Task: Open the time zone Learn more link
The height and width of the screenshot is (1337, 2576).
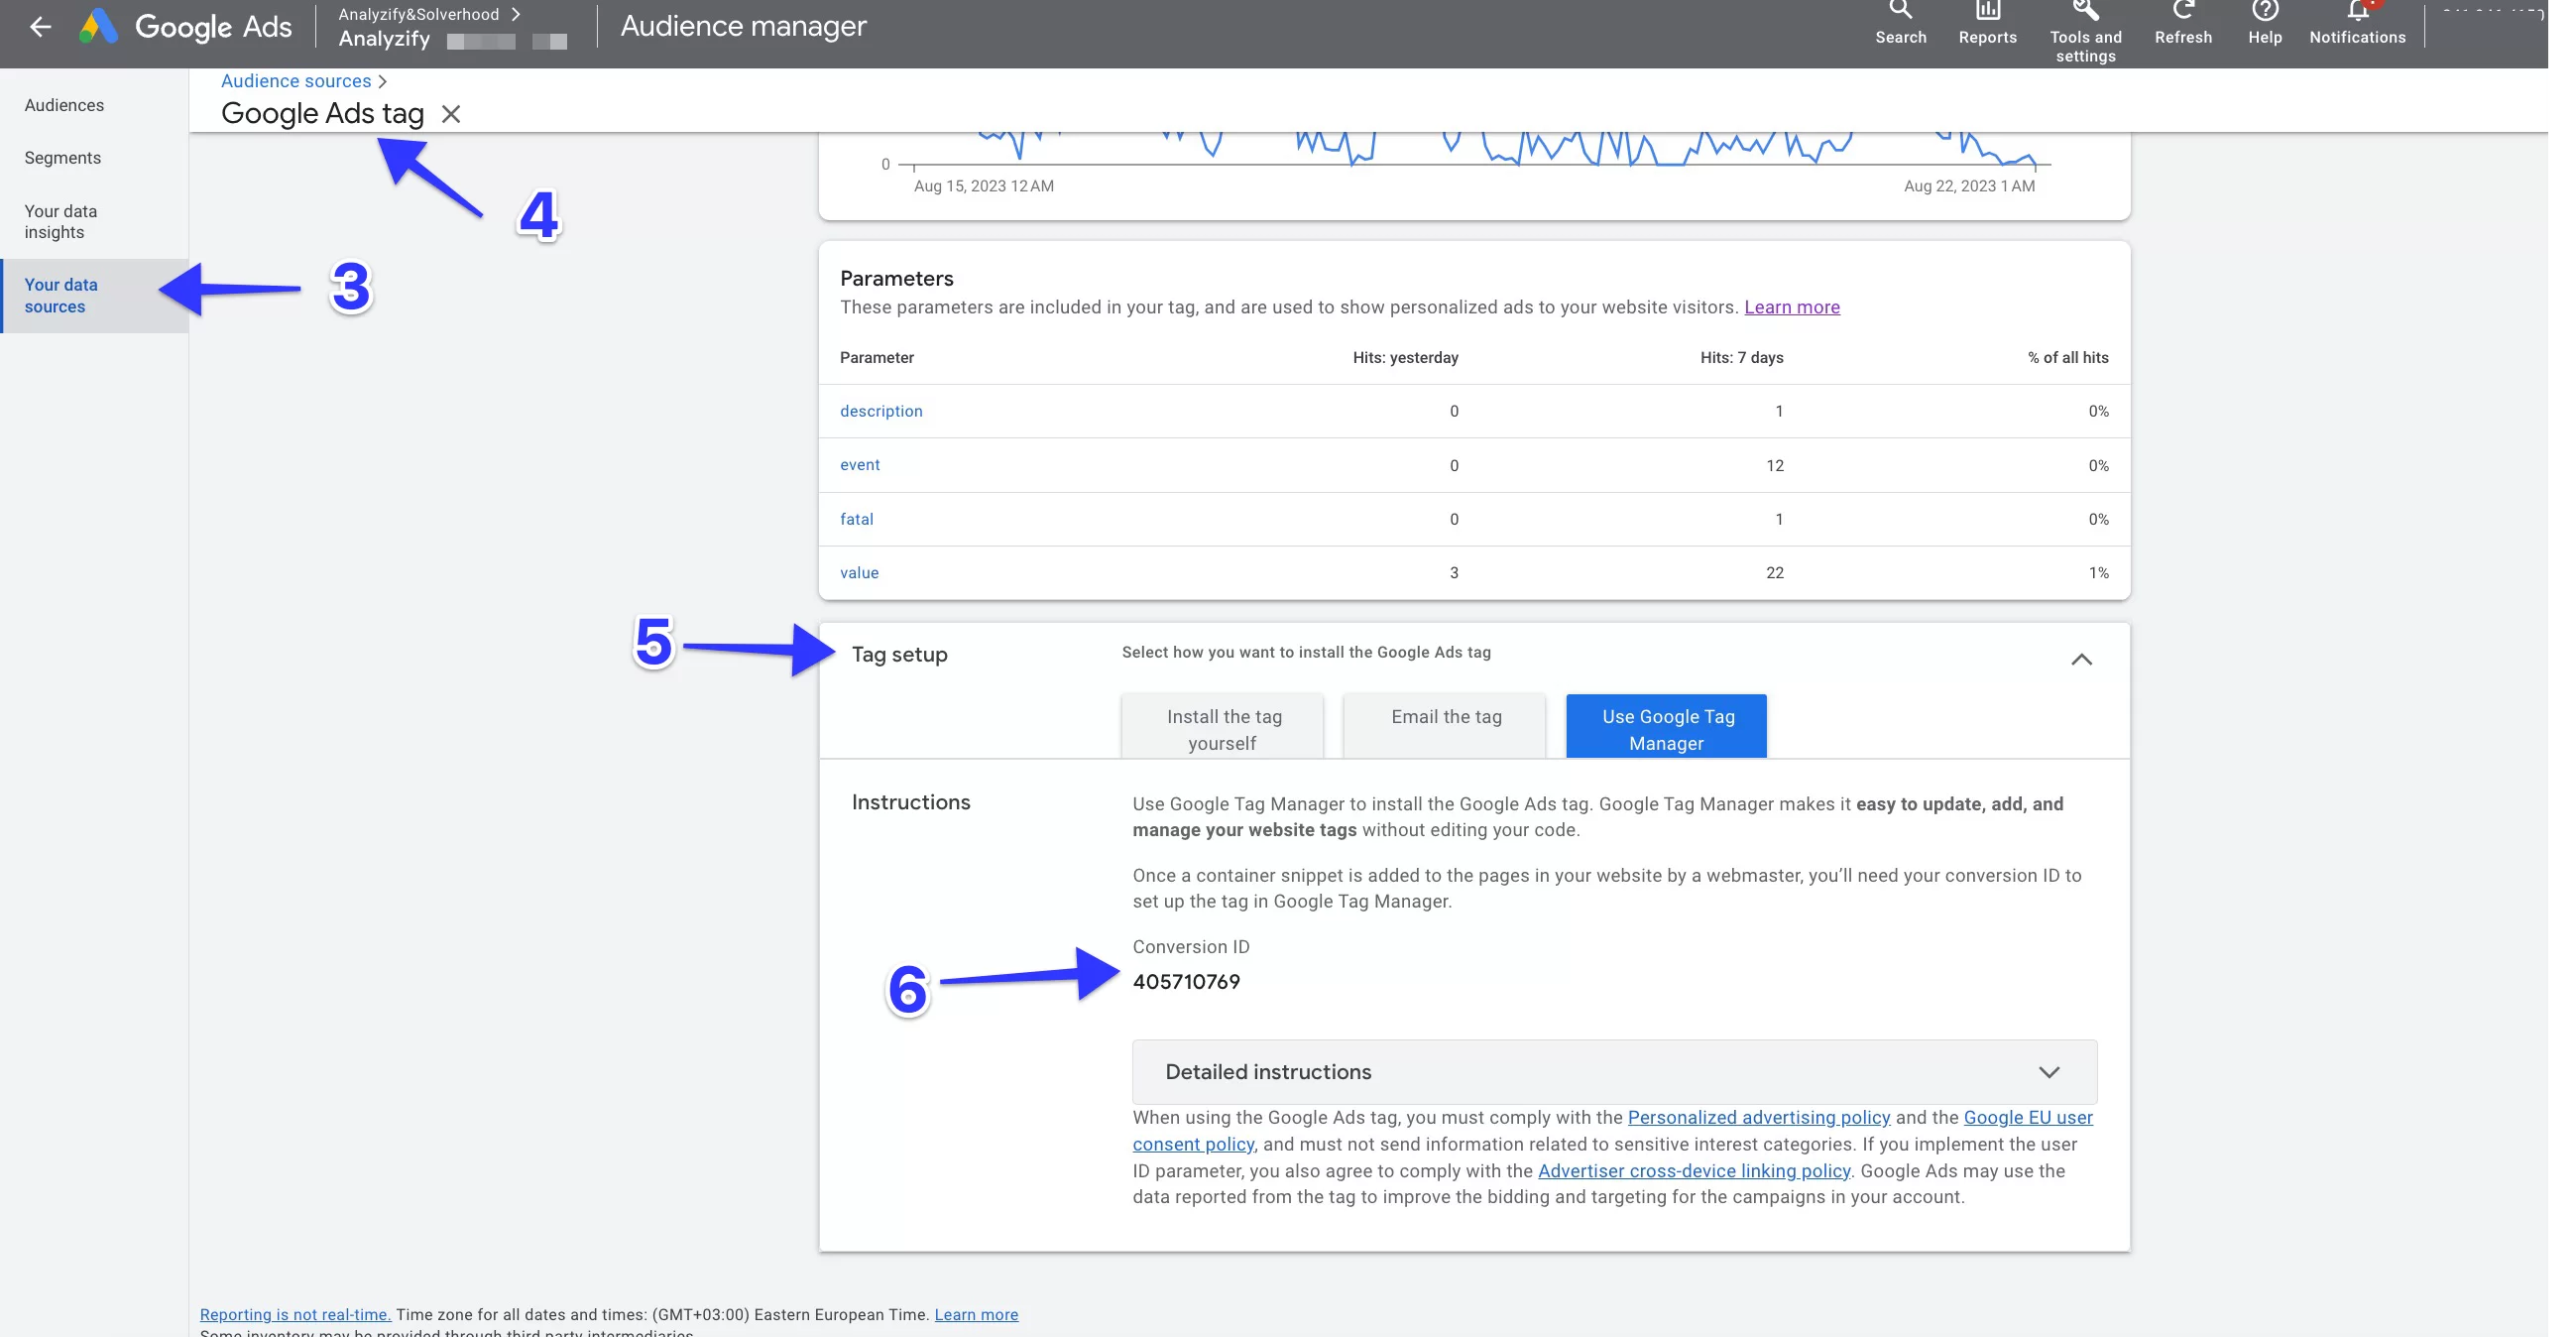Action: pyautogui.click(x=976, y=1315)
